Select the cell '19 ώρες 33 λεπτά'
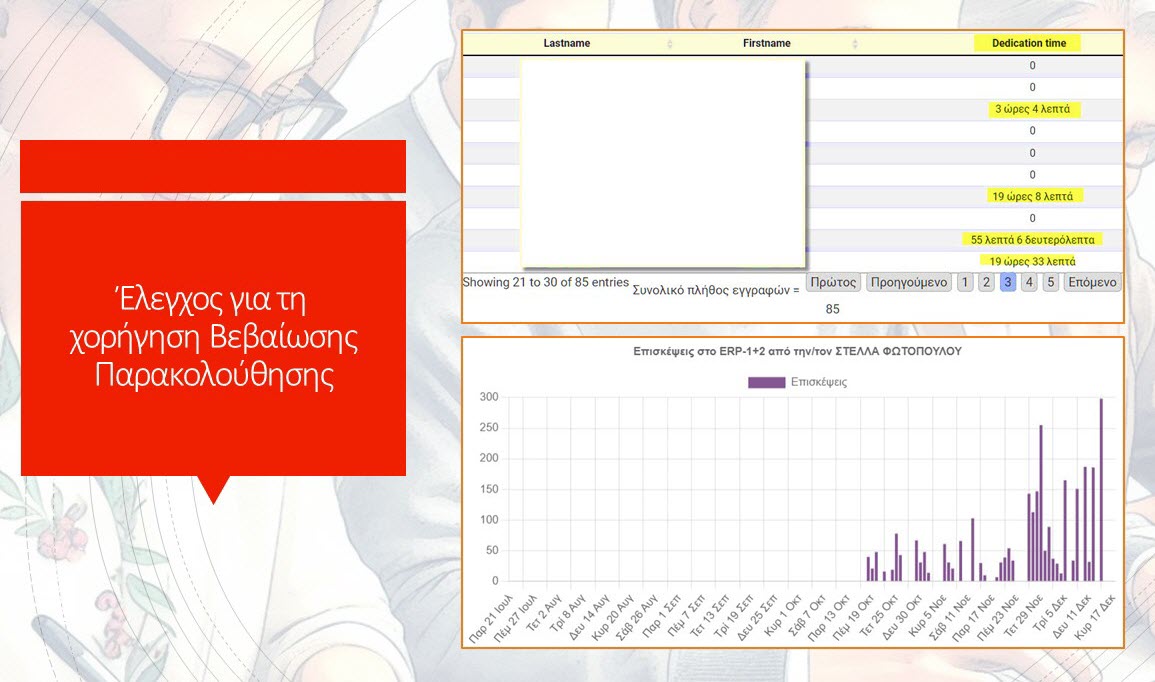1155x682 pixels. click(1032, 261)
